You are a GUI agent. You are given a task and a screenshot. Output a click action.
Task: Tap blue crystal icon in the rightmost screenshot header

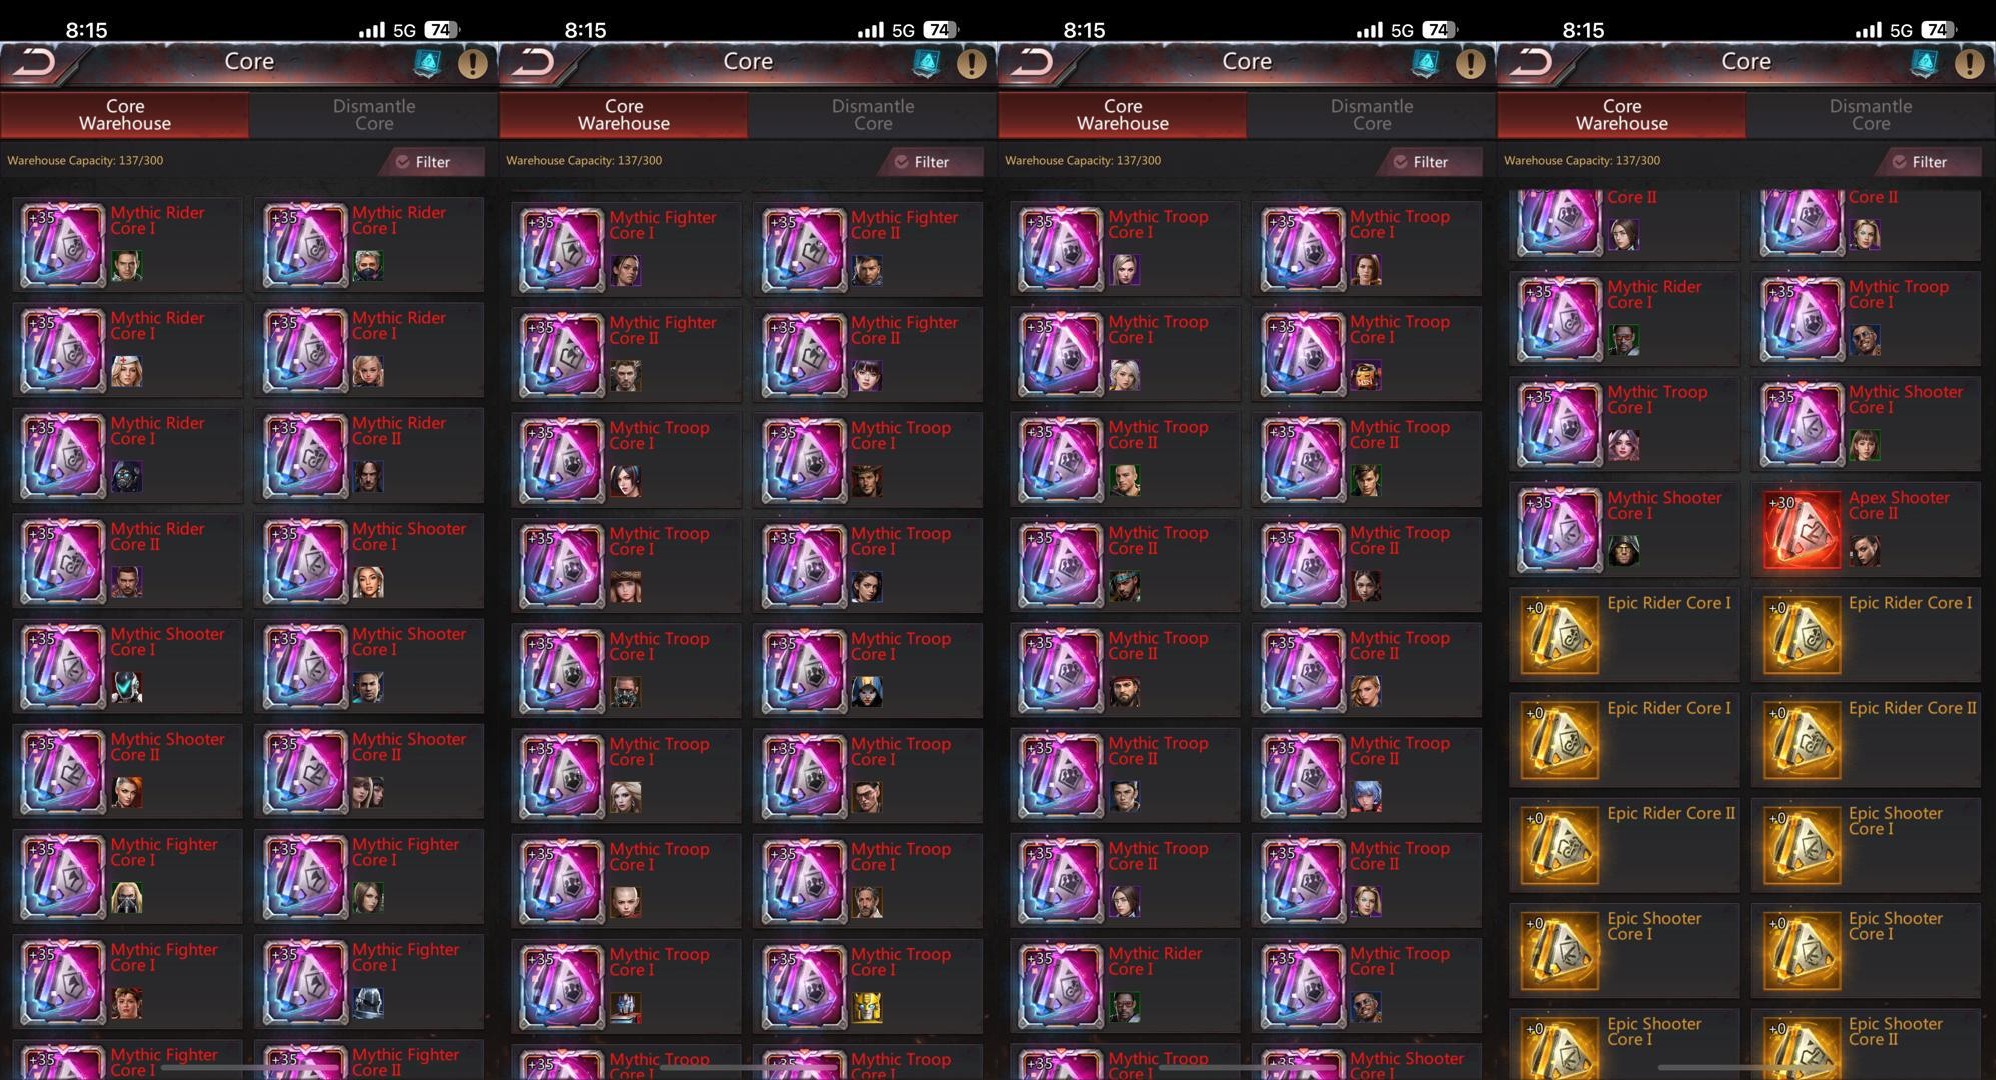pyautogui.click(x=1924, y=63)
